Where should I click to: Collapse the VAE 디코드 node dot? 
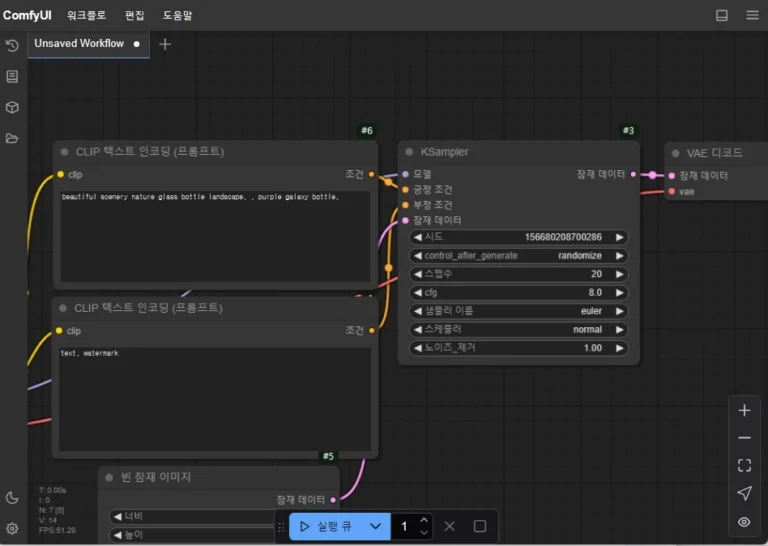tap(675, 153)
